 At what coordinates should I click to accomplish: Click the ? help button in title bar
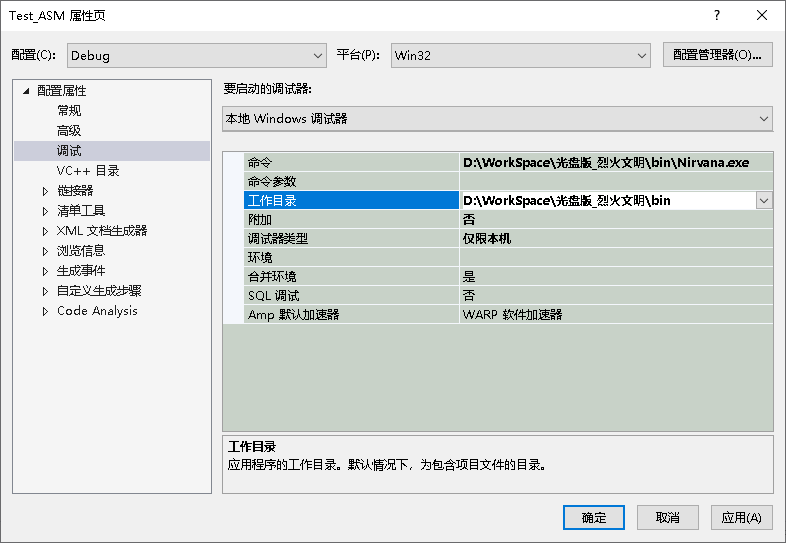click(x=717, y=16)
